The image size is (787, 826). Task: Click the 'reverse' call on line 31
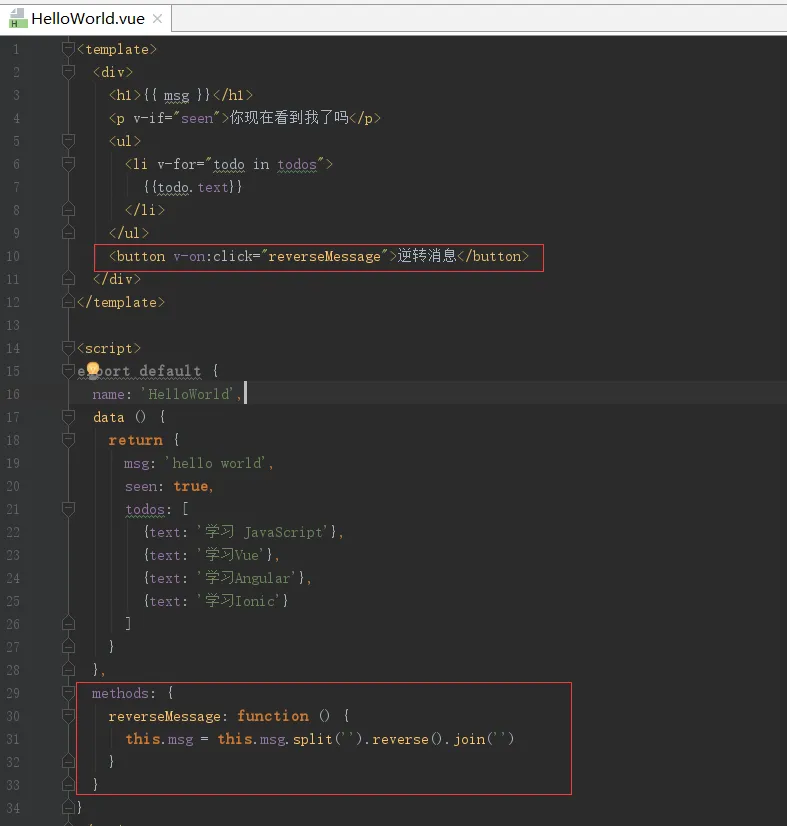click(x=400, y=739)
